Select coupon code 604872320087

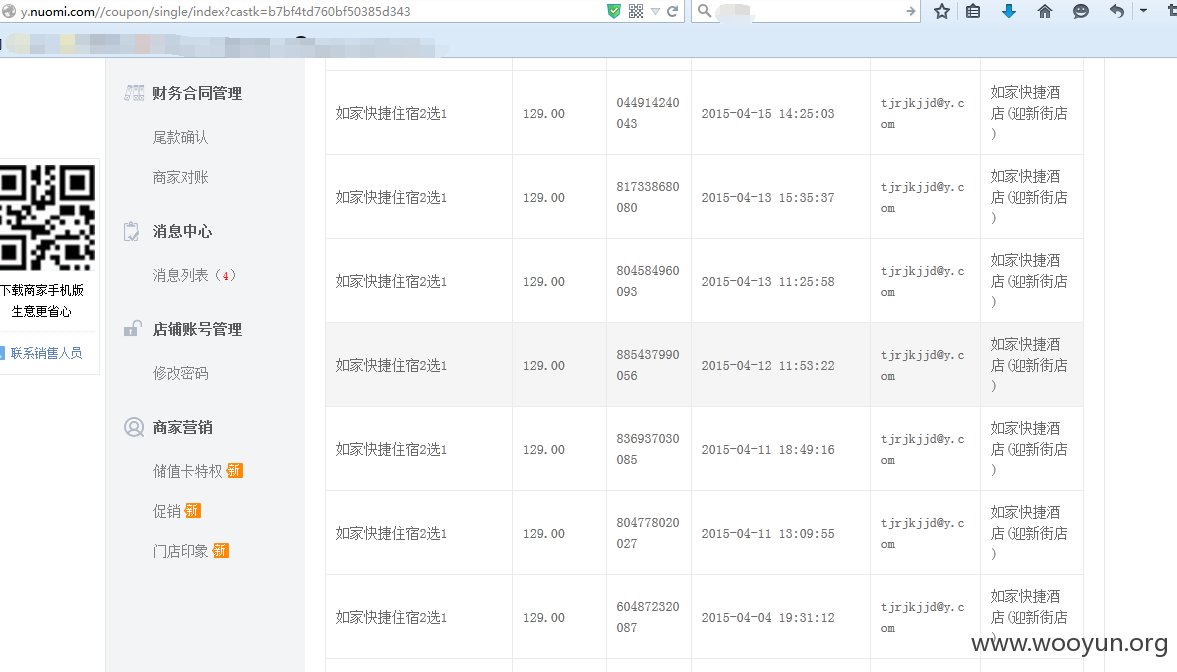(648, 617)
